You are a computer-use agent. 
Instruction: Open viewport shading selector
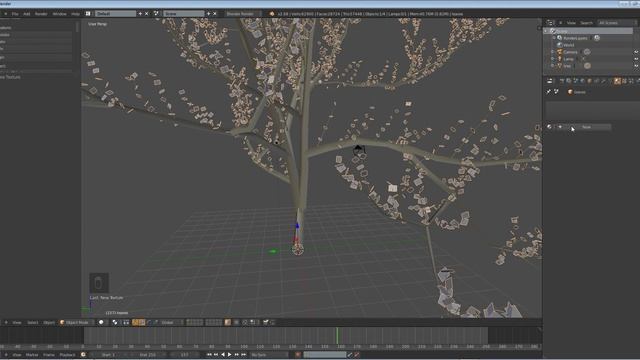point(102,322)
